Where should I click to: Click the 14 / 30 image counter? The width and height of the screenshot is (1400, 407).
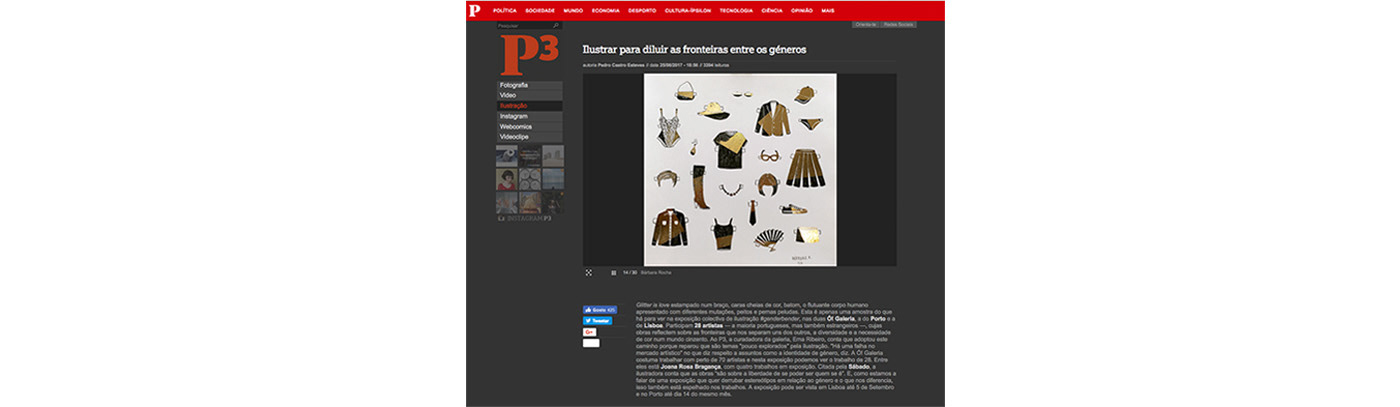(x=630, y=272)
